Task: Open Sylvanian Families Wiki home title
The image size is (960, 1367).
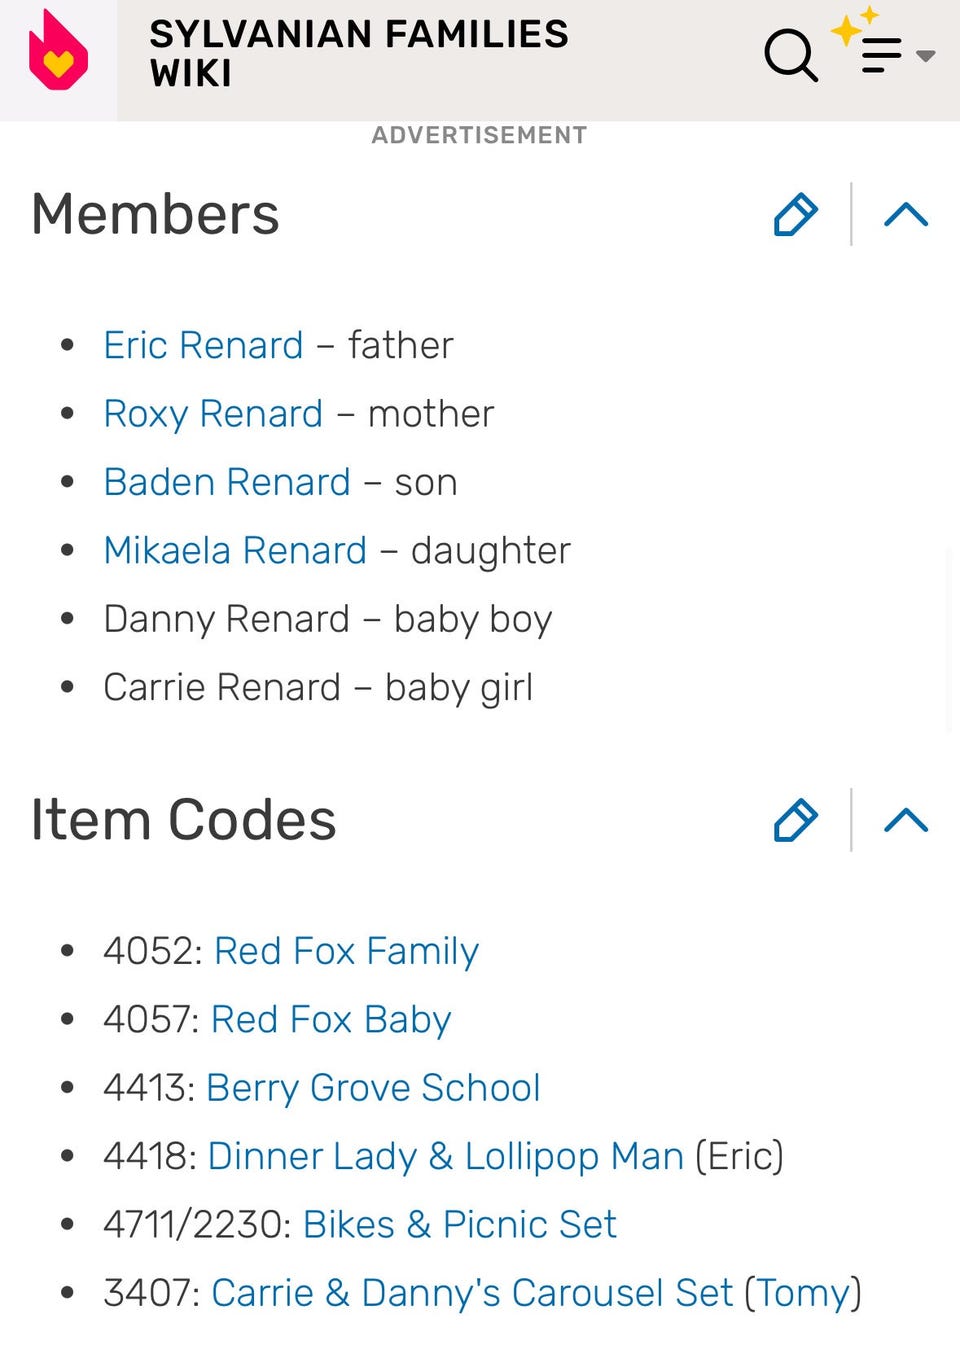Action: (x=358, y=53)
